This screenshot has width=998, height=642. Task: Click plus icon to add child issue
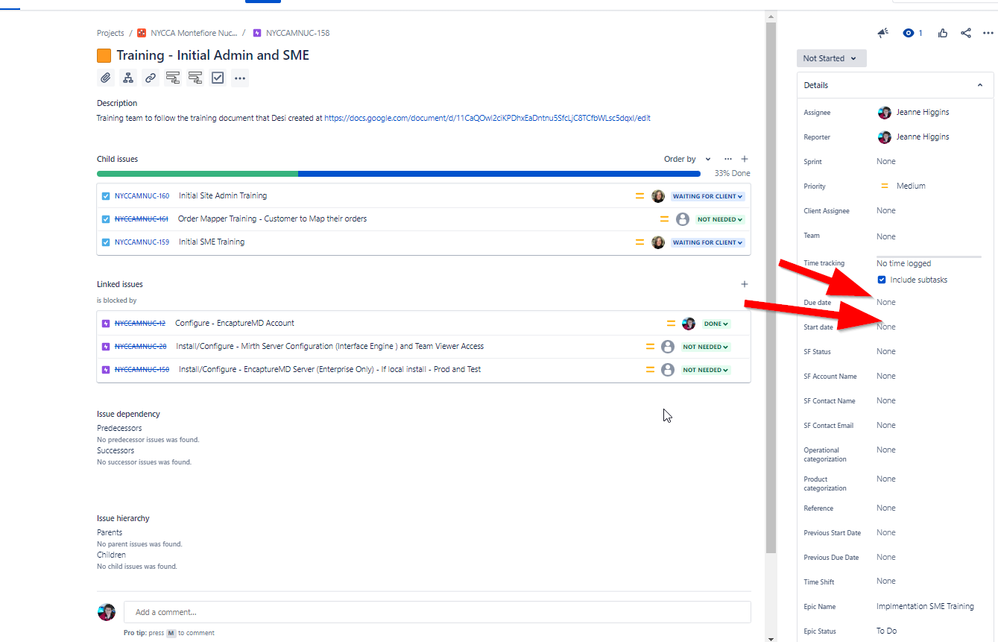click(x=745, y=159)
